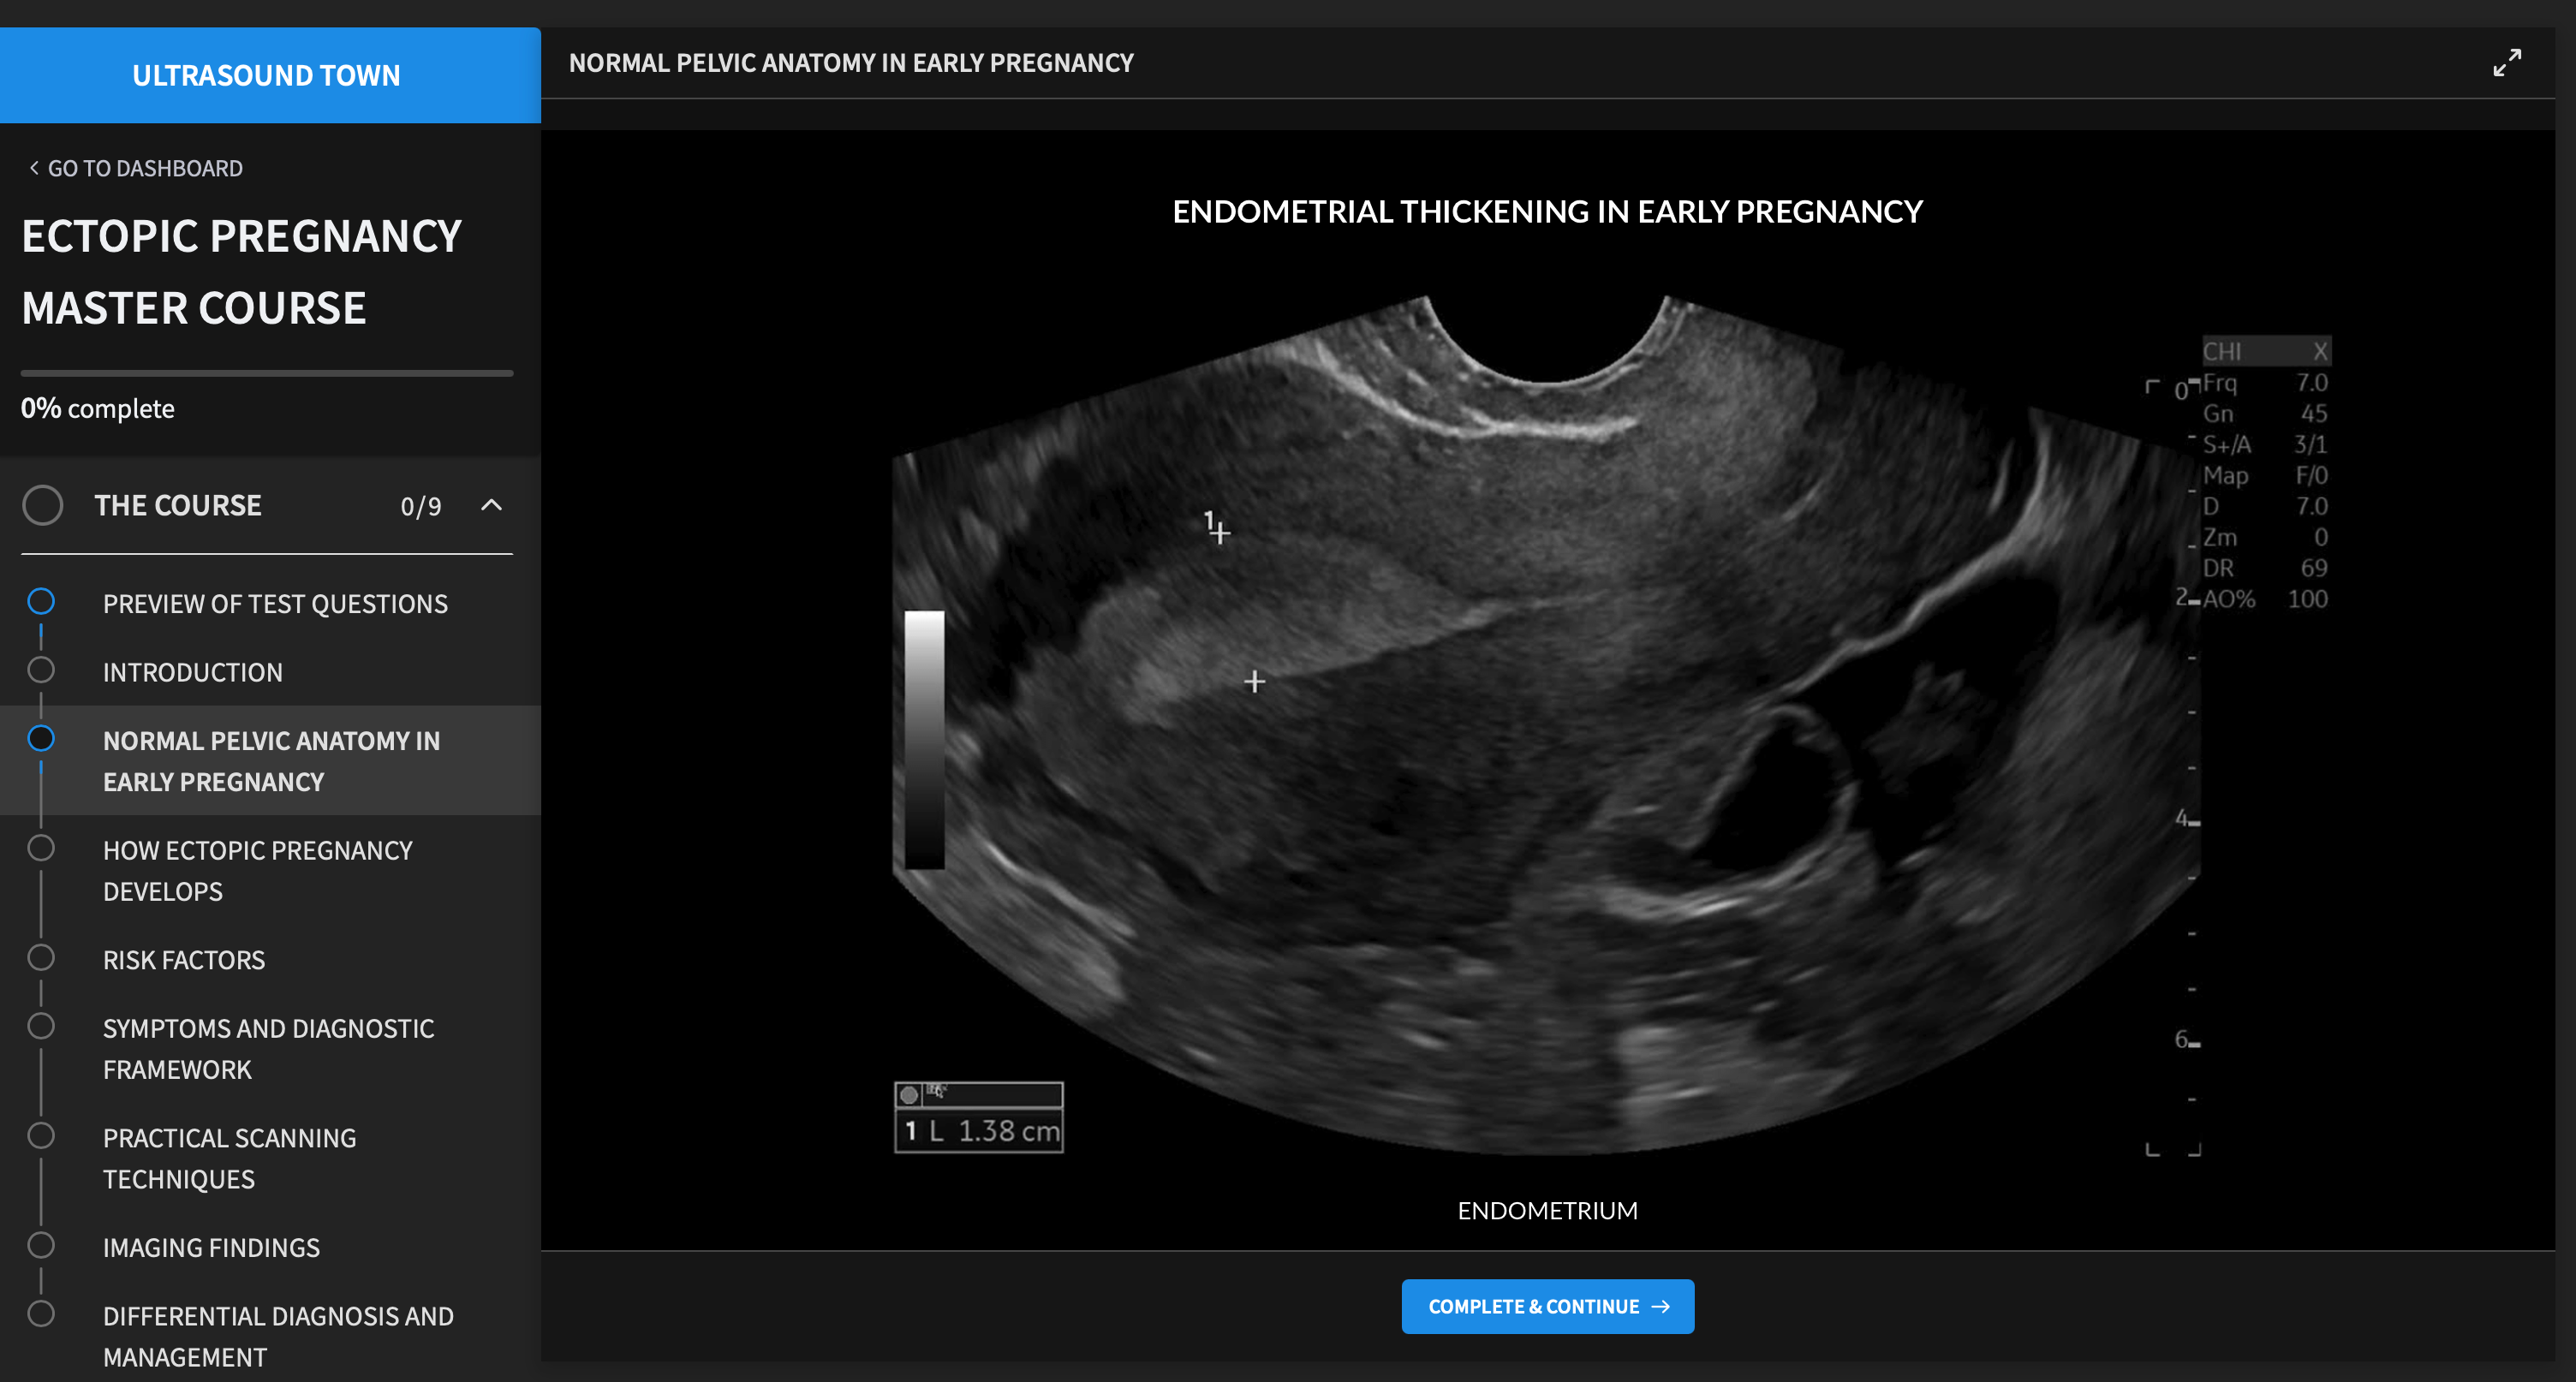This screenshot has height=1382, width=2576.
Task: Open Imaging Findings lesson
Action: coord(211,1248)
